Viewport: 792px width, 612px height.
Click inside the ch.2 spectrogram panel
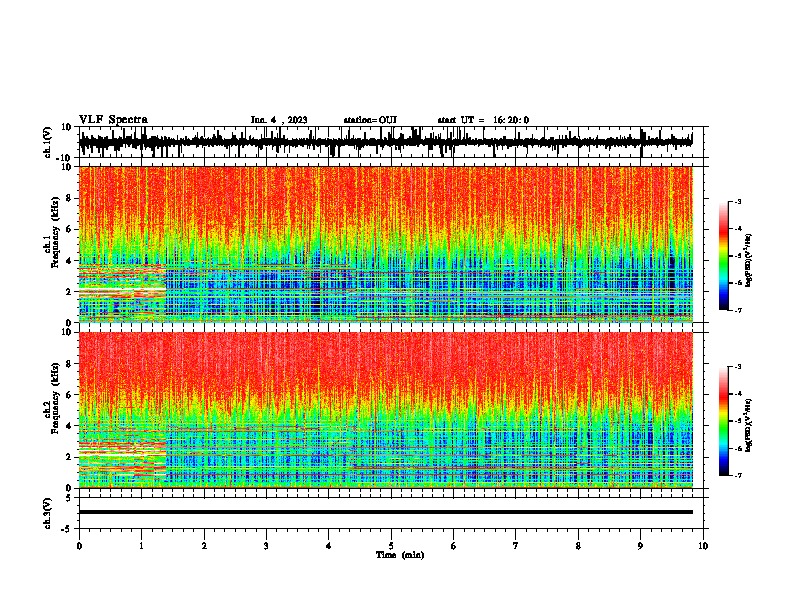click(385, 410)
